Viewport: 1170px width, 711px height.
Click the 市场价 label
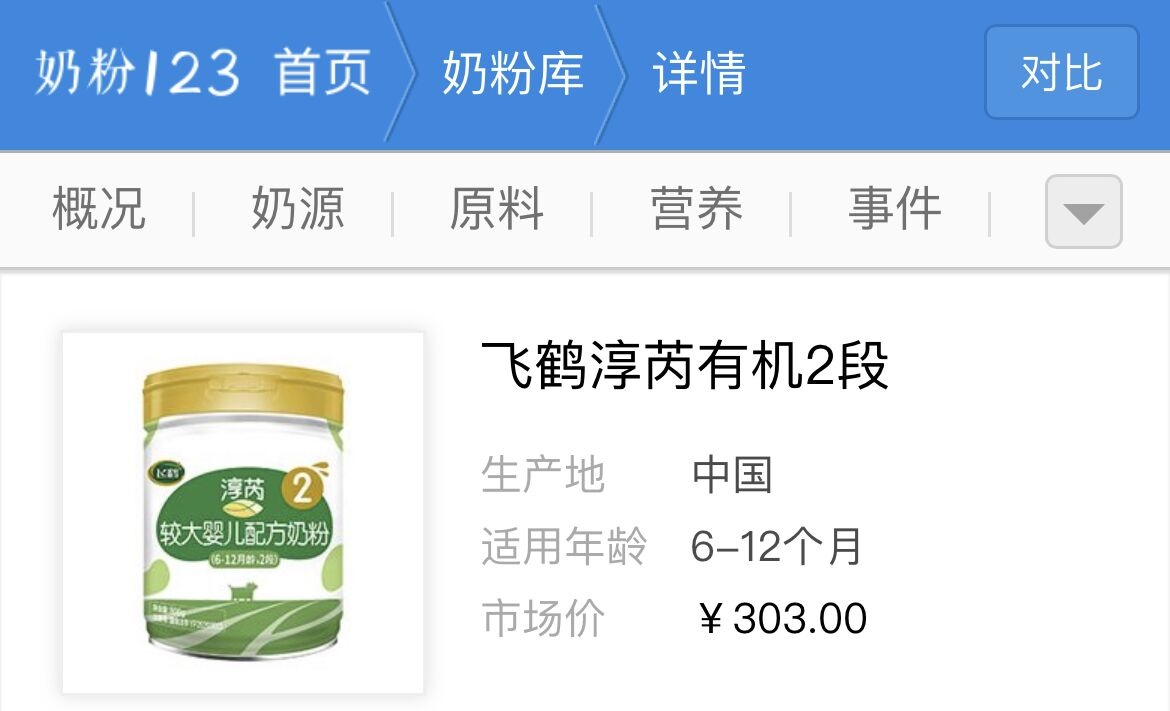[x=542, y=618]
